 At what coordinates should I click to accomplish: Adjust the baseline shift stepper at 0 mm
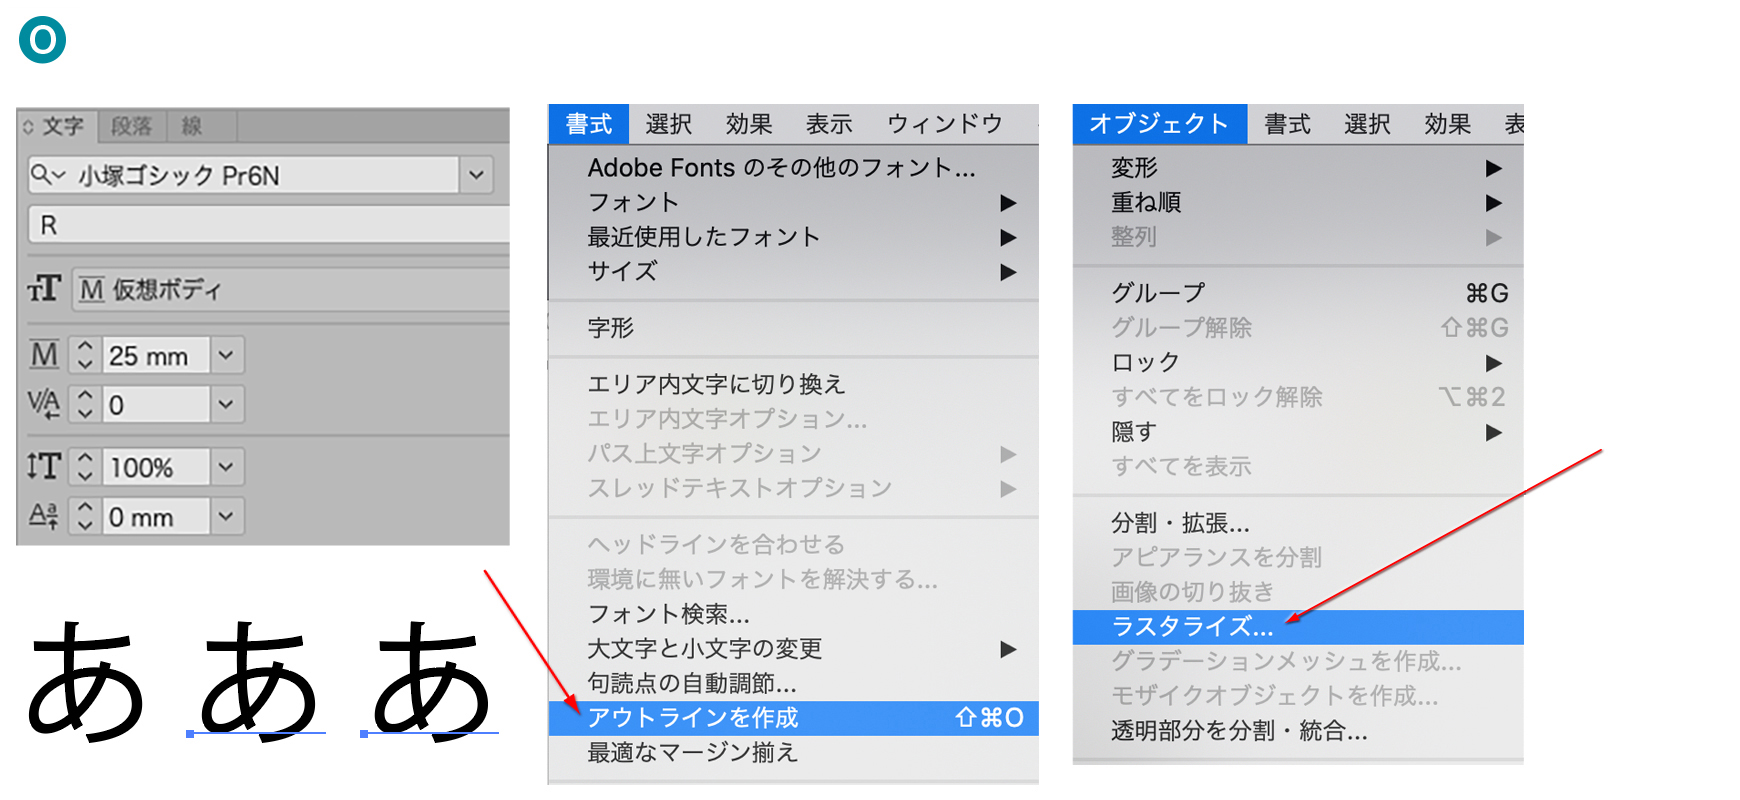(85, 516)
